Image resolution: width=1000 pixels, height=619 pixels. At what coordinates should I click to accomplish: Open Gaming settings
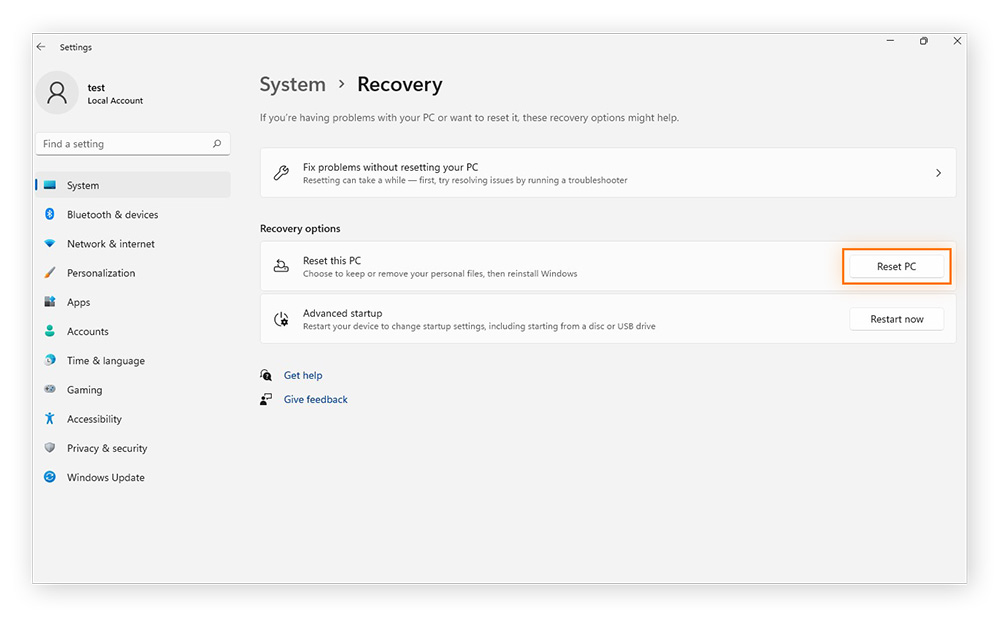click(x=133, y=390)
